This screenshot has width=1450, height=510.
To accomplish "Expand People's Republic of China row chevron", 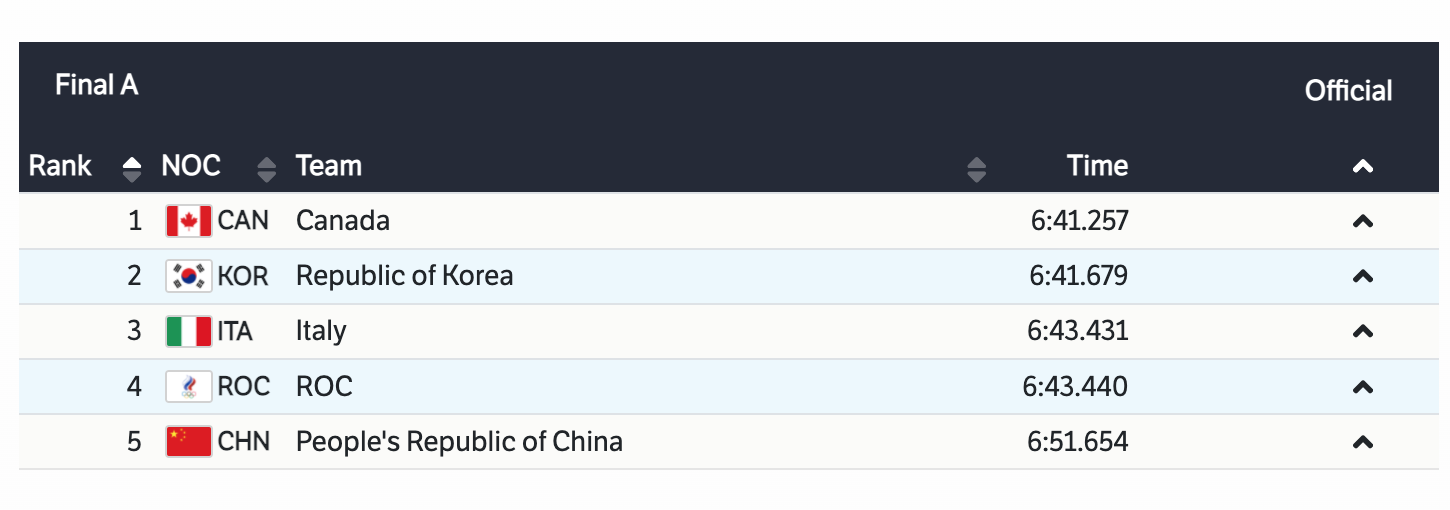I will click(x=1362, y=441).
